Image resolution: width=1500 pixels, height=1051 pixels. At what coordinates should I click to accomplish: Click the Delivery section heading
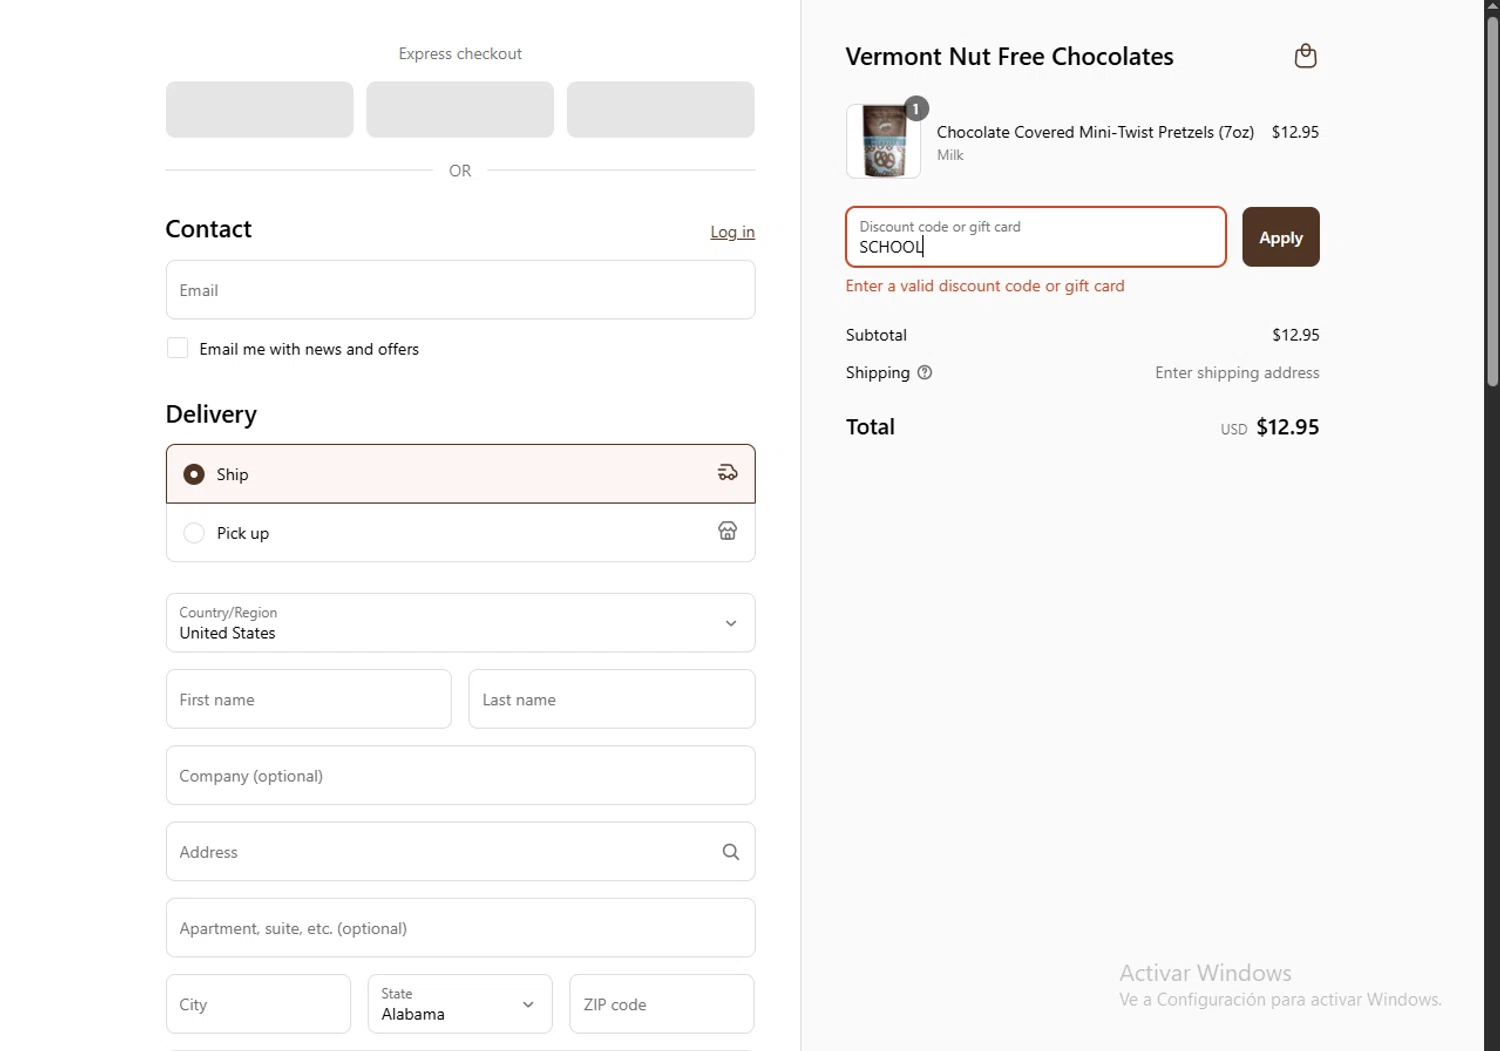click(x=211, y=414)
